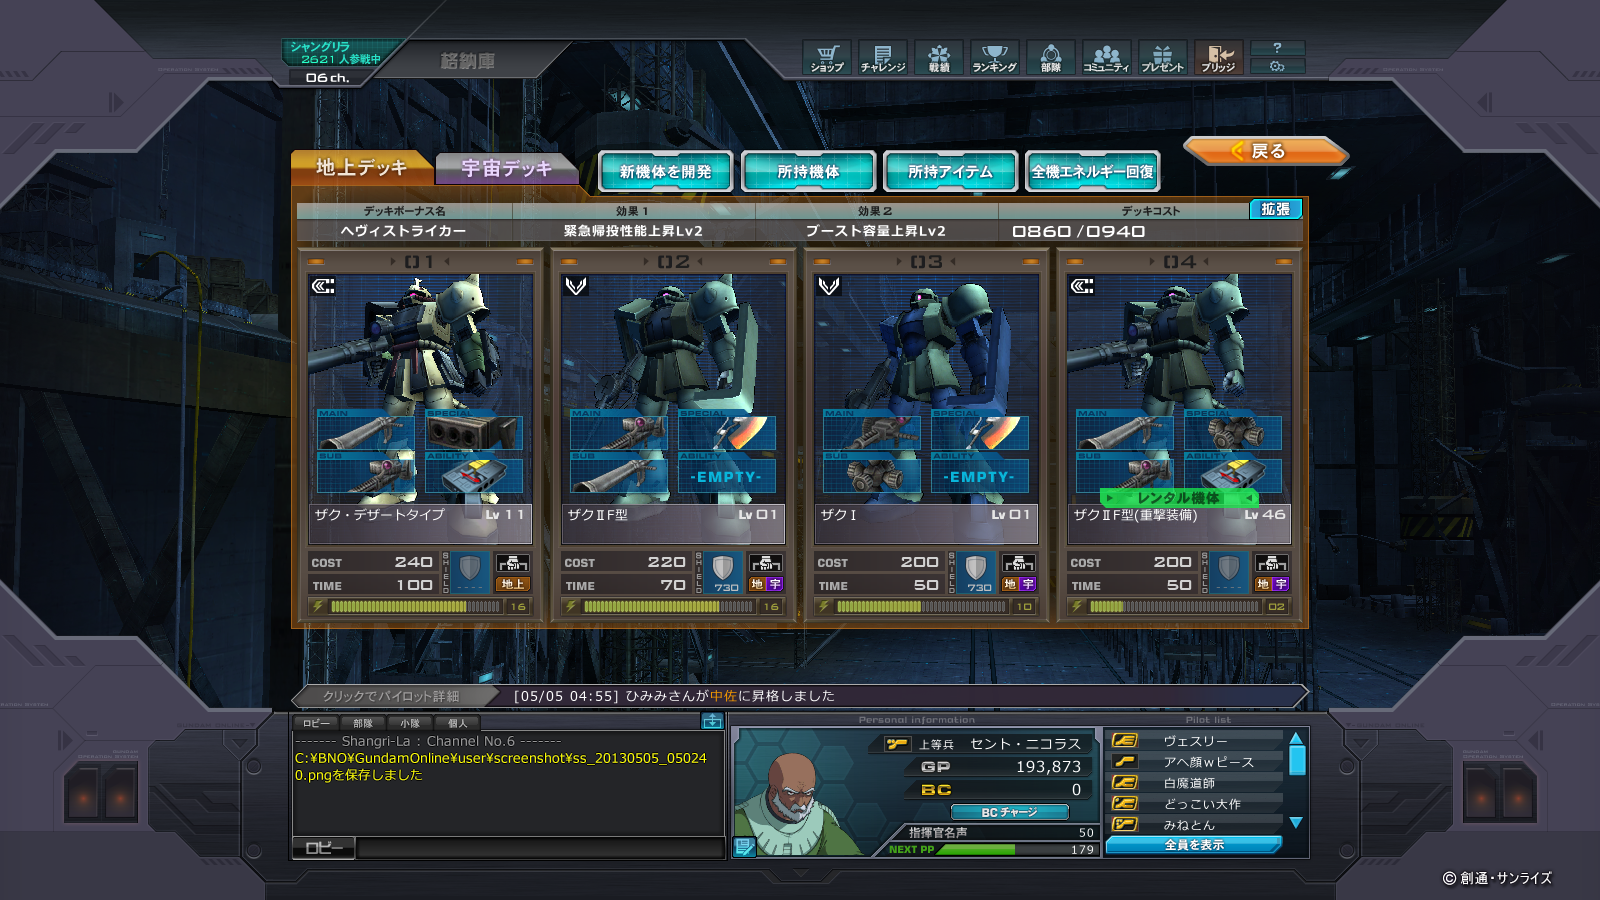The image size is (1600, 900).
Task: Open the 部隊 corps icon in top bar
Action: [x=1051, y=57]
